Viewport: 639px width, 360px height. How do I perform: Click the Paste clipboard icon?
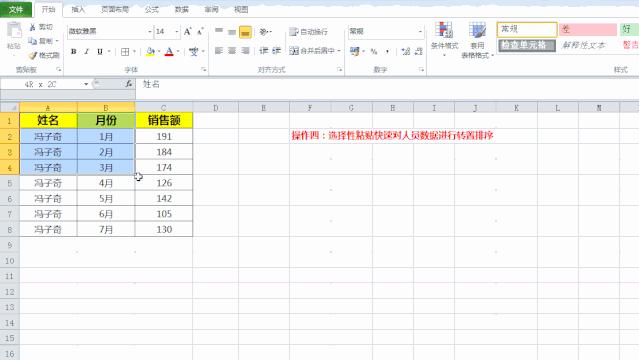pos(14,31)
